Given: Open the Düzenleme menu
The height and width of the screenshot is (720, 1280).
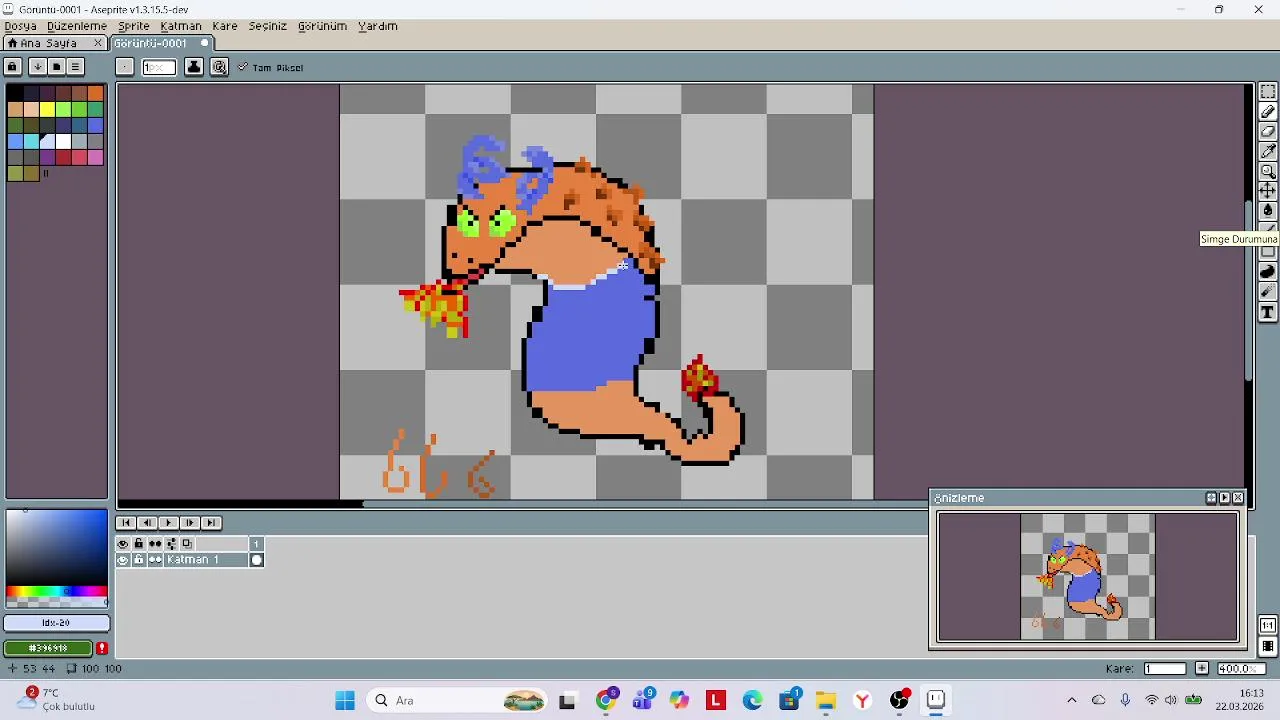Looking at the screenshot, I should pyautogui.click(x=77, y=26).
